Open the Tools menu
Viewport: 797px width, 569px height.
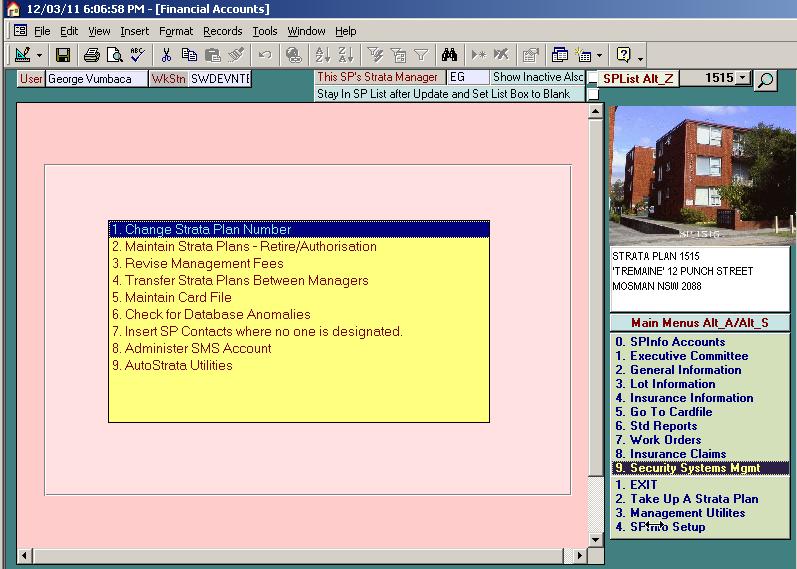265,31
